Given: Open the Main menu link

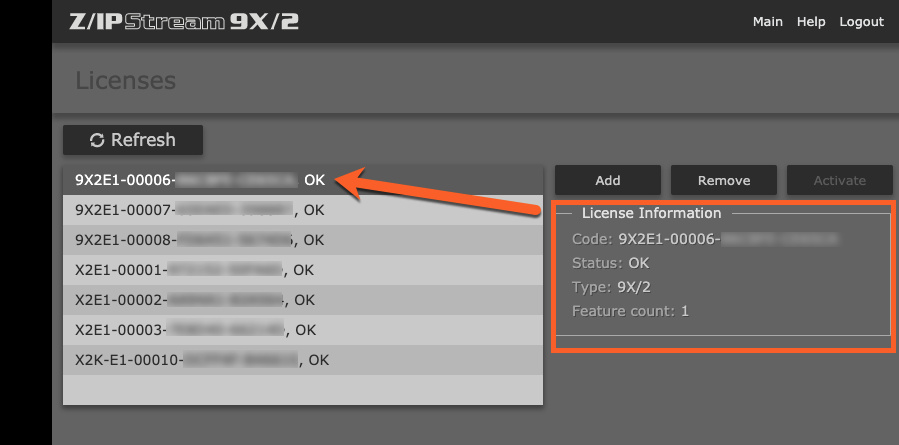Looking at the screenshot, I should point(767,22).
